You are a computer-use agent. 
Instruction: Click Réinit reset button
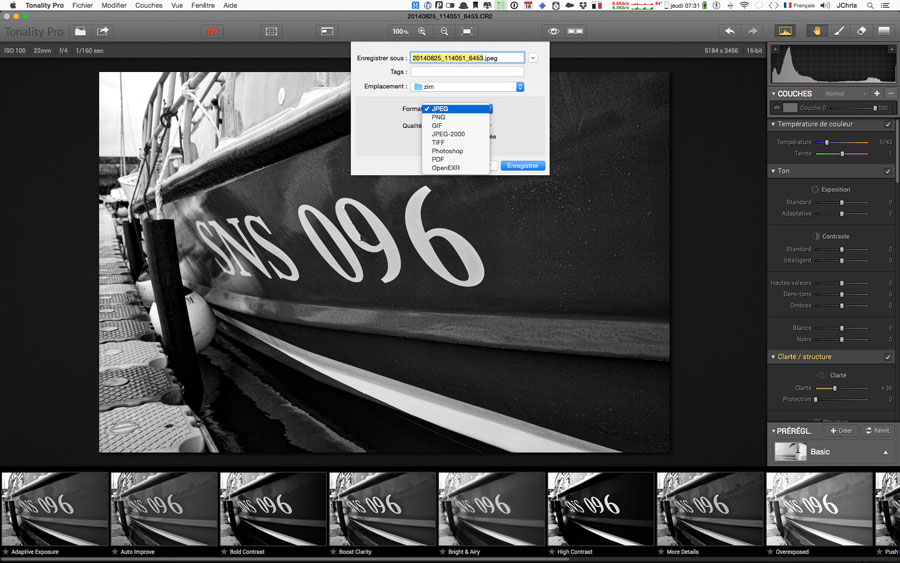[x=878, y=431]
